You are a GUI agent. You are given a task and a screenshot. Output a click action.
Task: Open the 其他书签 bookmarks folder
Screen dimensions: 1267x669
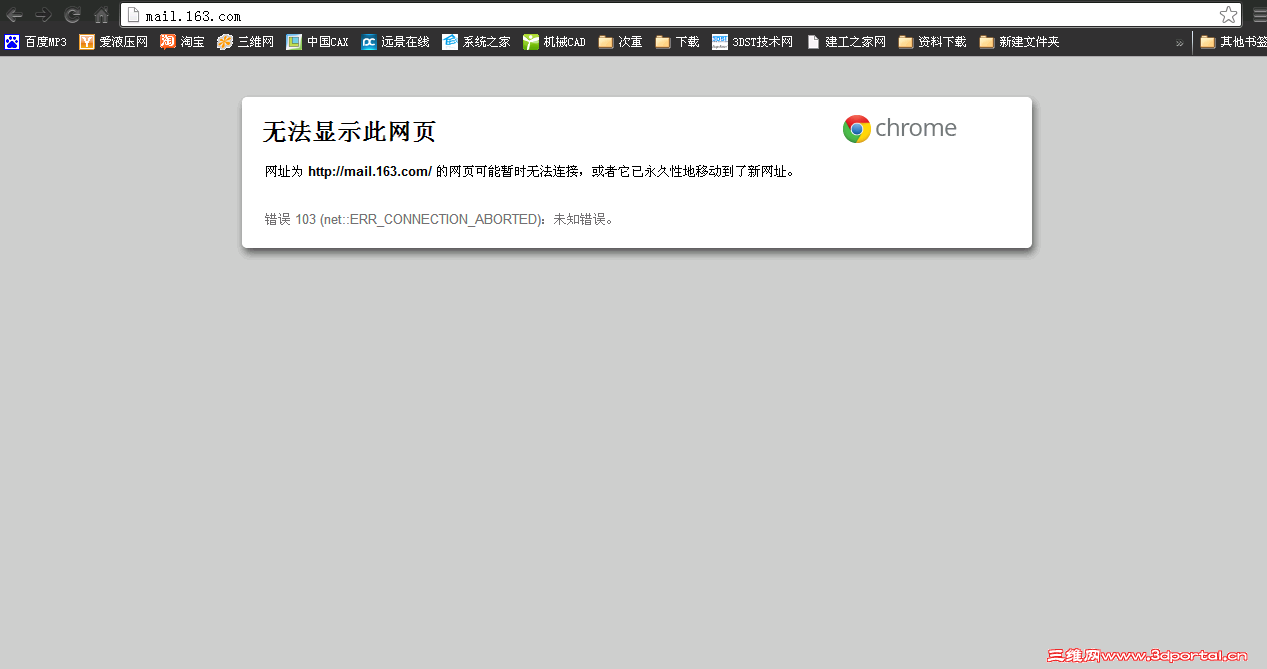tap(1234, 42)
